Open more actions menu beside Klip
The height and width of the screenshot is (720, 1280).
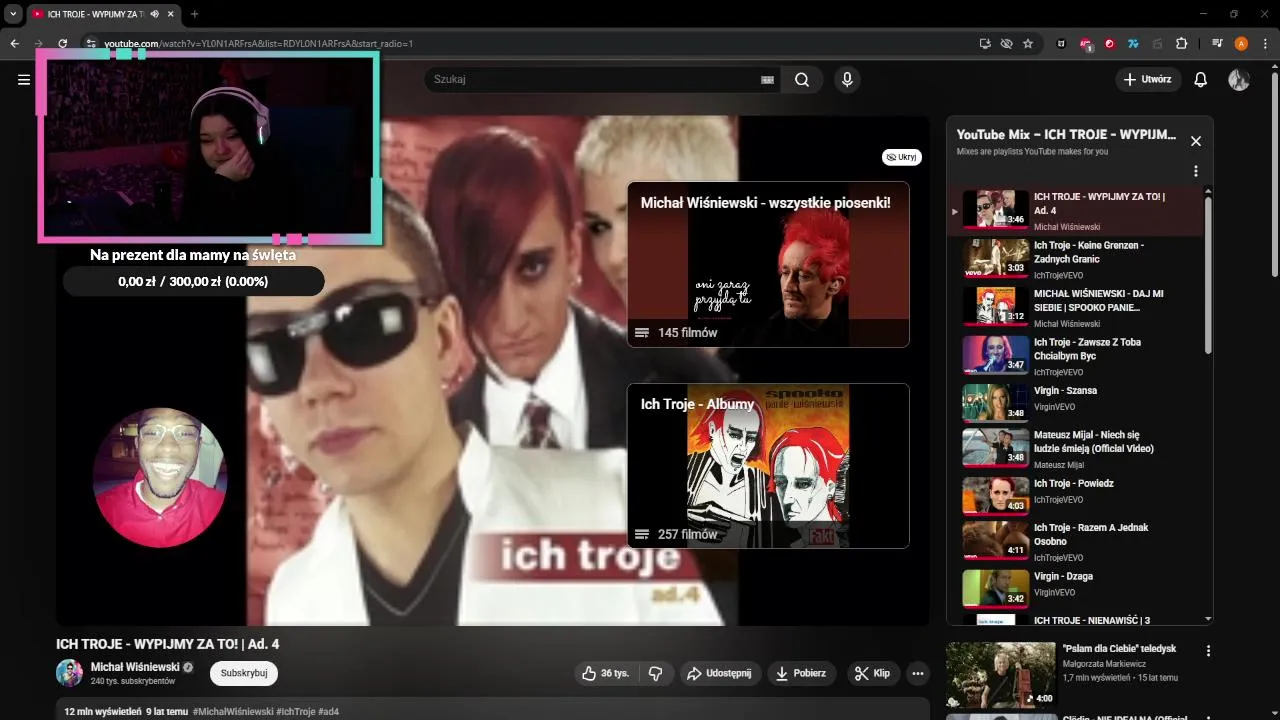[x=918, y=673]
